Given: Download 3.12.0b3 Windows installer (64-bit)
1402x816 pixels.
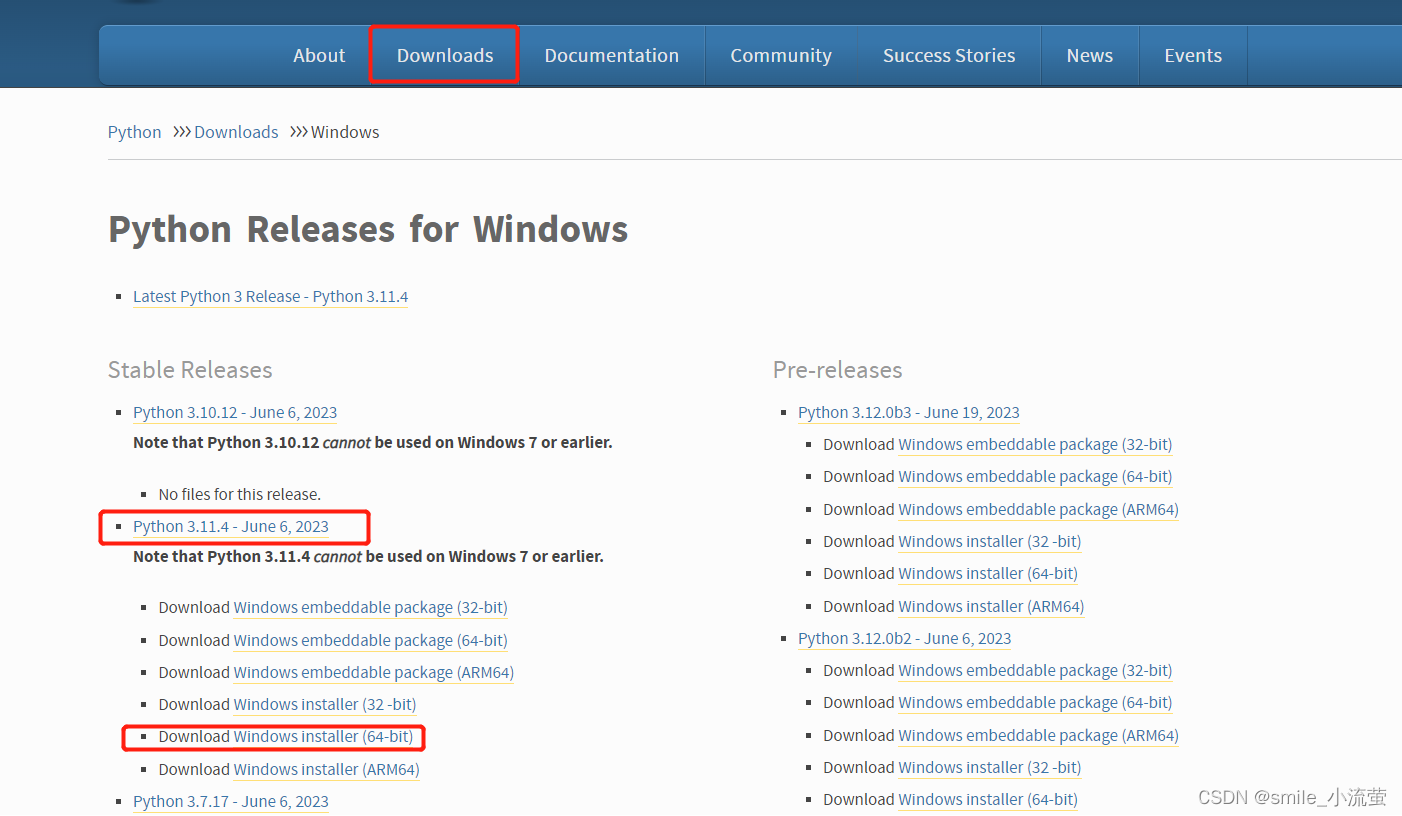Looking at the screenshot, I should pyautogui.click(x=988, y=574).
